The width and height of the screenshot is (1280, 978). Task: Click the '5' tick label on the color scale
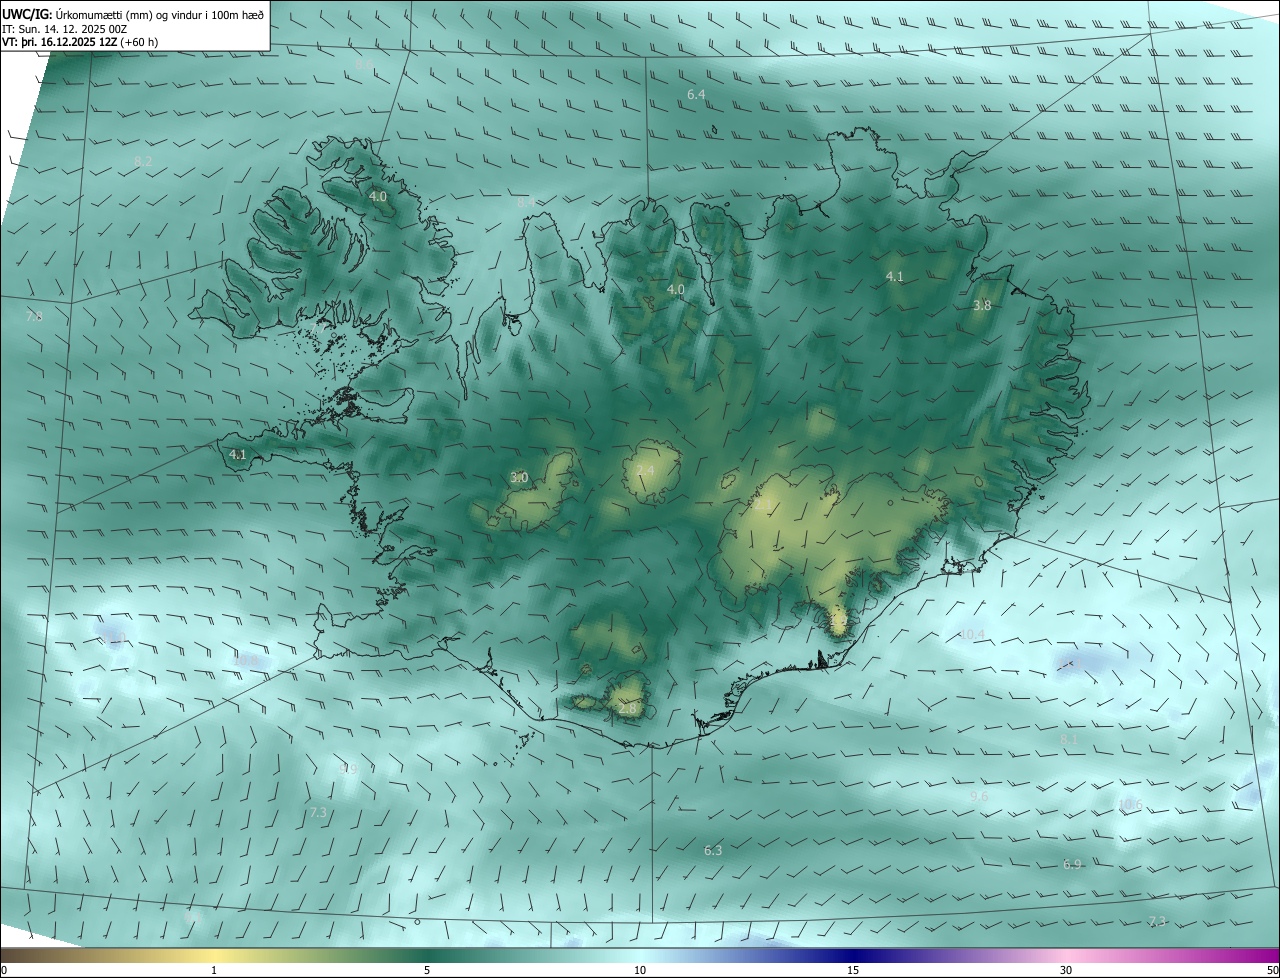(427, 970)
